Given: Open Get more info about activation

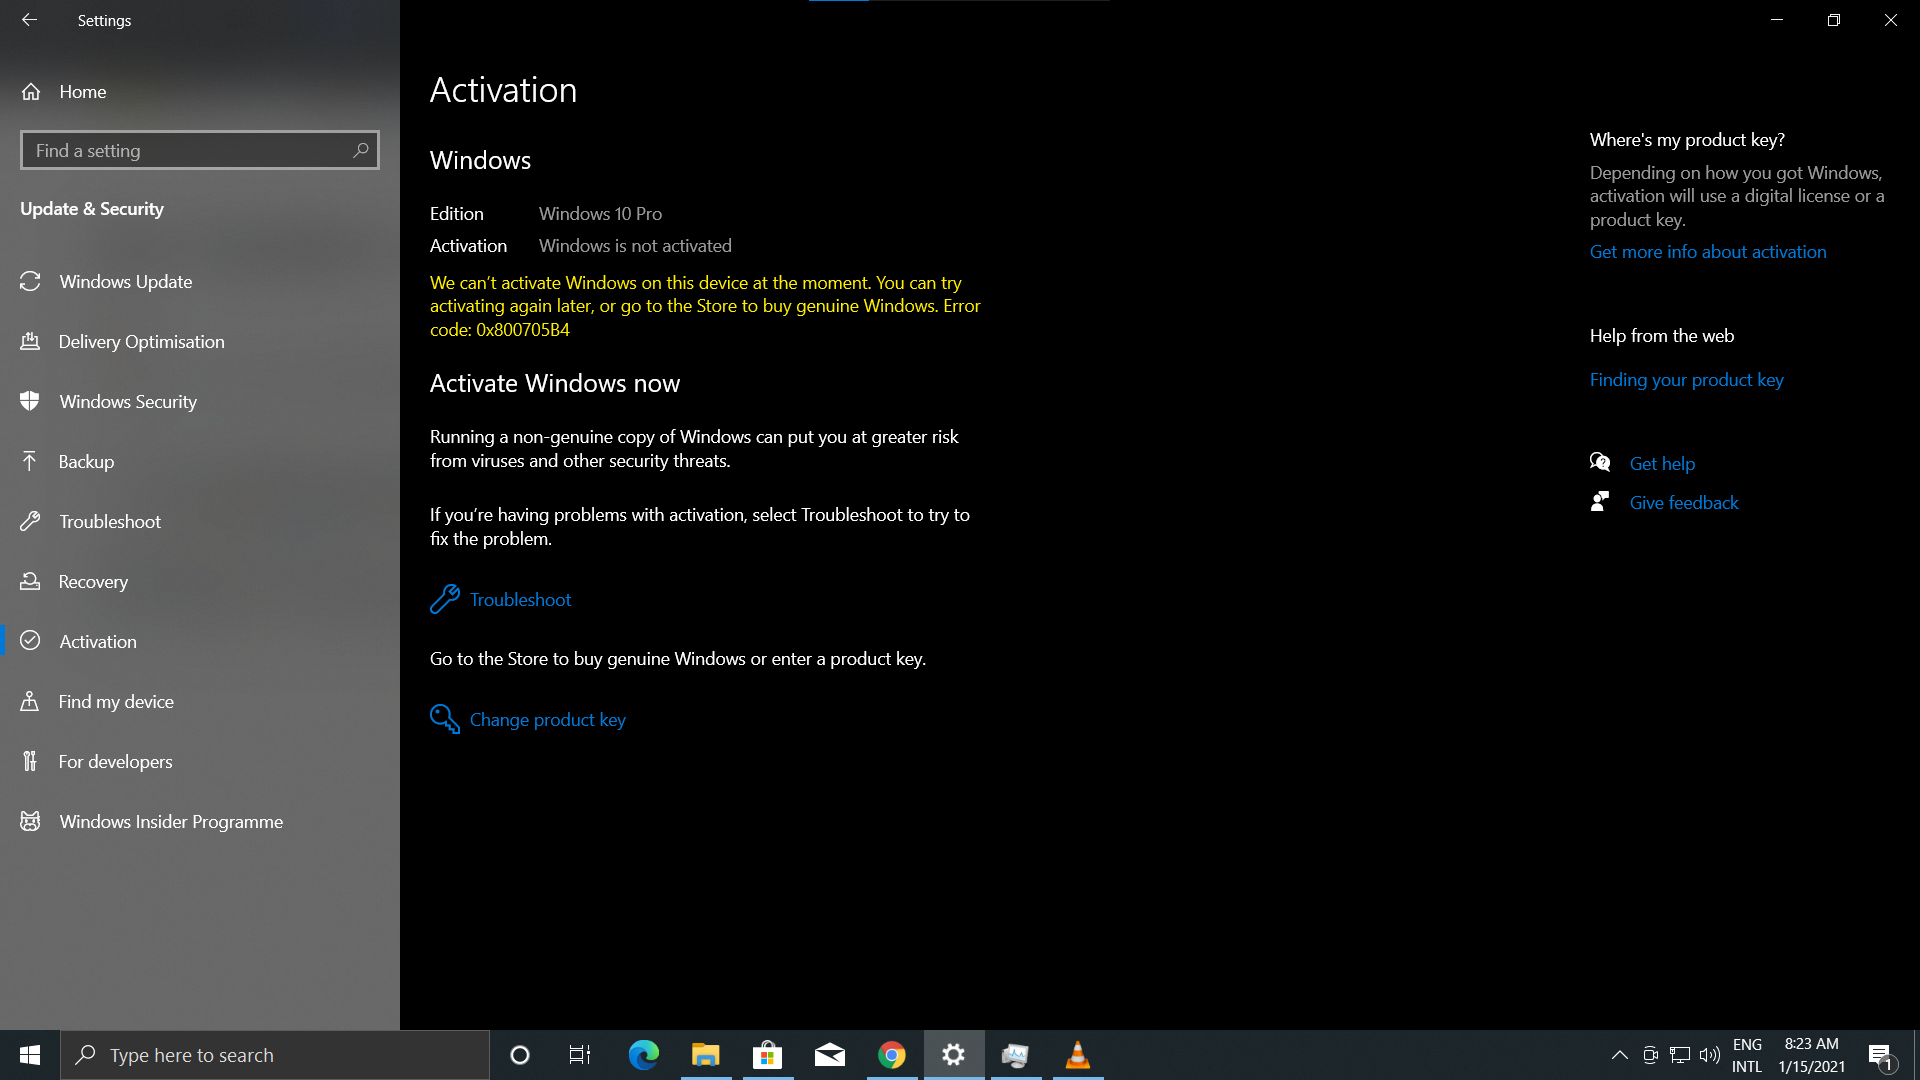Looking at the screenshot, I should tap(1708, 251).
